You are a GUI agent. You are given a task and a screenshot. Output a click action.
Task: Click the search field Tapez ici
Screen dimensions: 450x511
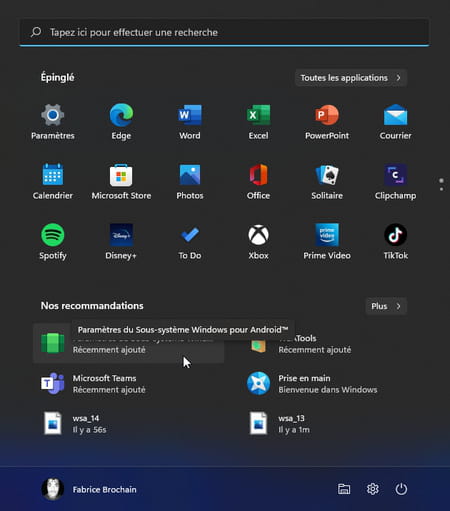[x=224, y=32]
